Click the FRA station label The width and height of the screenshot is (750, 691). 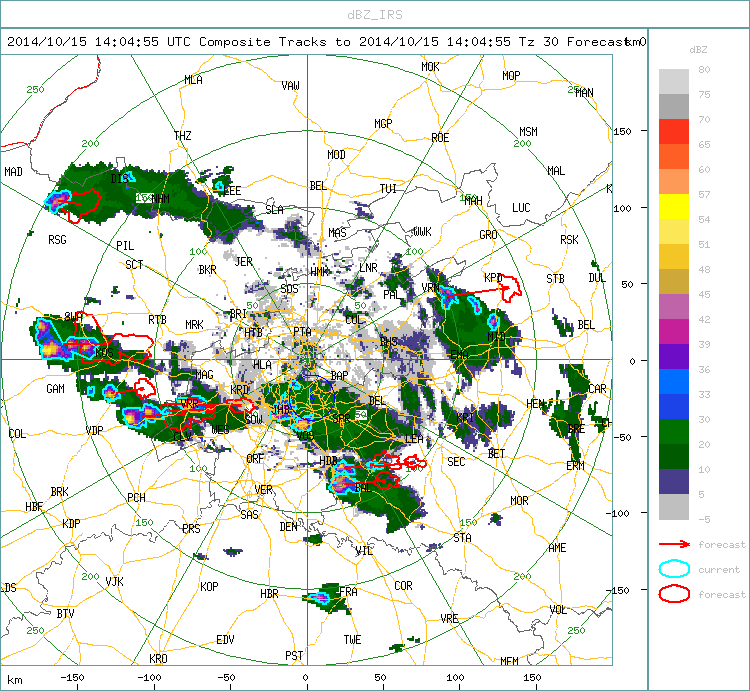pyautogui.click(x=348, y=592)
